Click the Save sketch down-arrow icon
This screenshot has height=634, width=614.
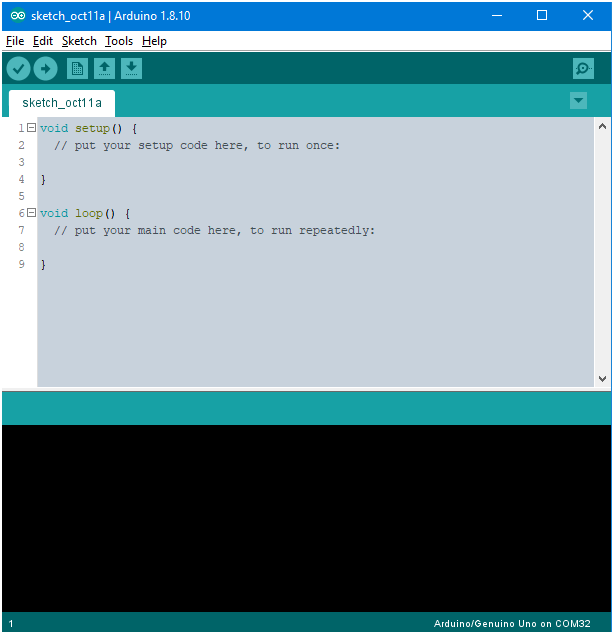(x=131, y=68)
